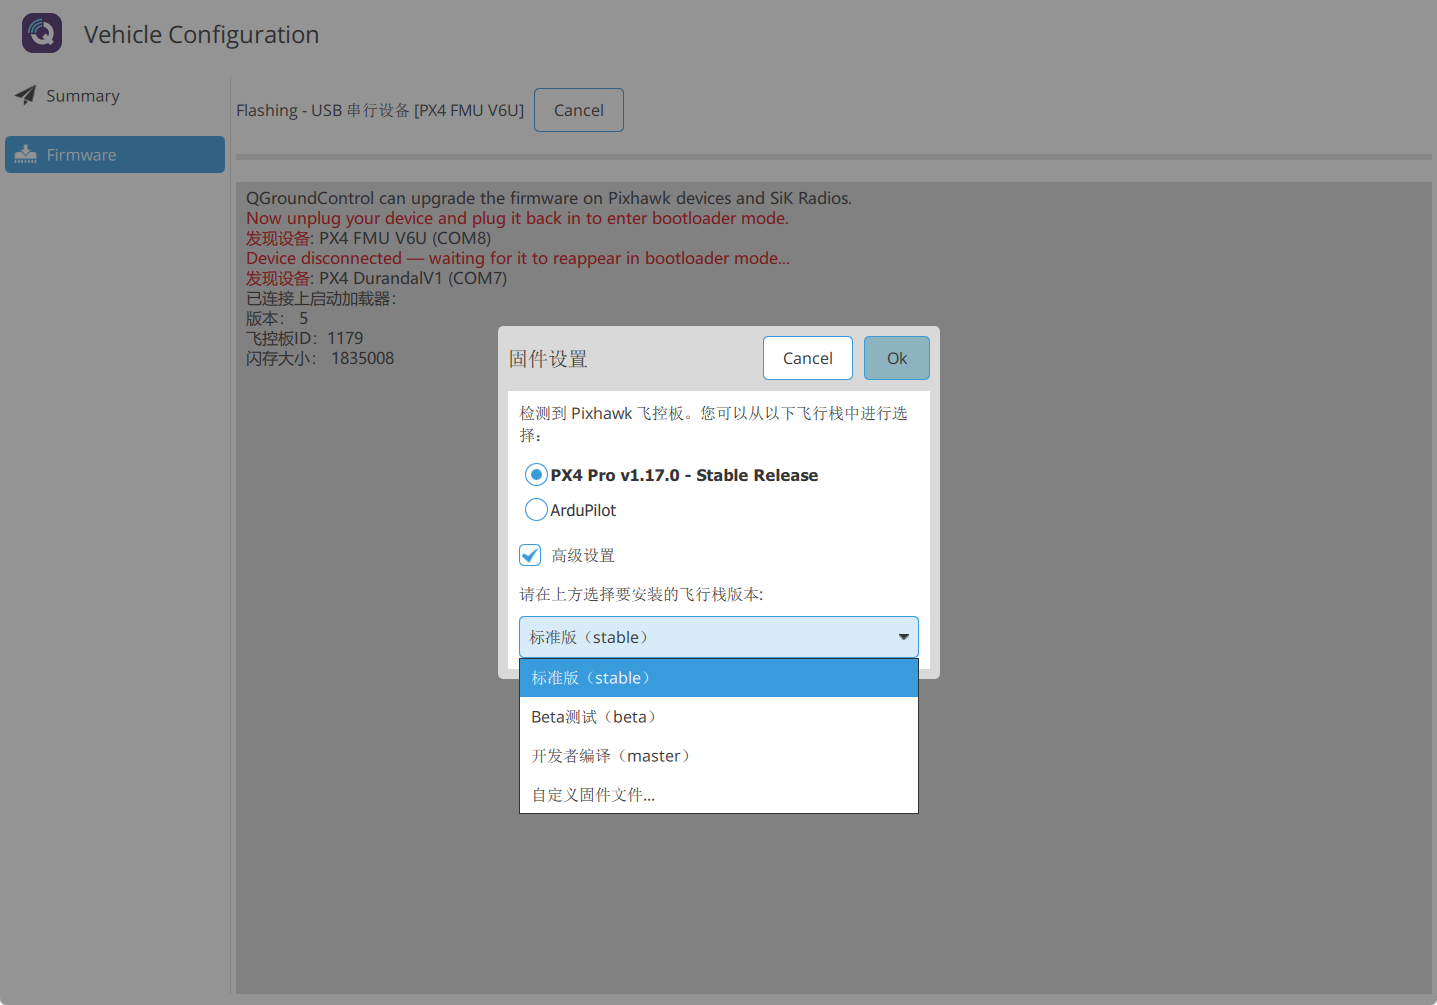This screenshot has height=1005, width=1437.
Task: Select the ArduPilot radio button
Action: (x=536, y=510)
